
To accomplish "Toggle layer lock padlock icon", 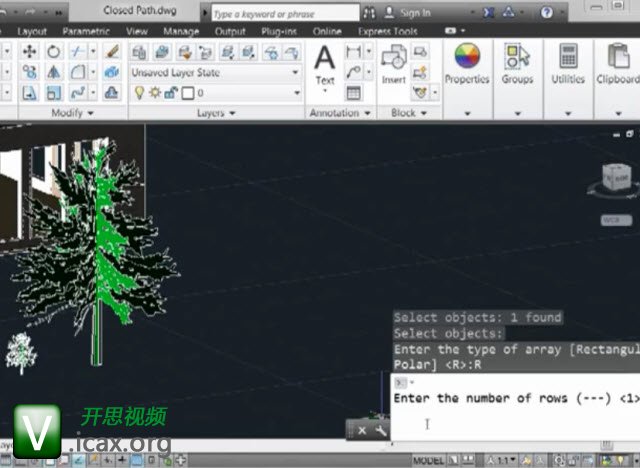I will tap(170, 93).
